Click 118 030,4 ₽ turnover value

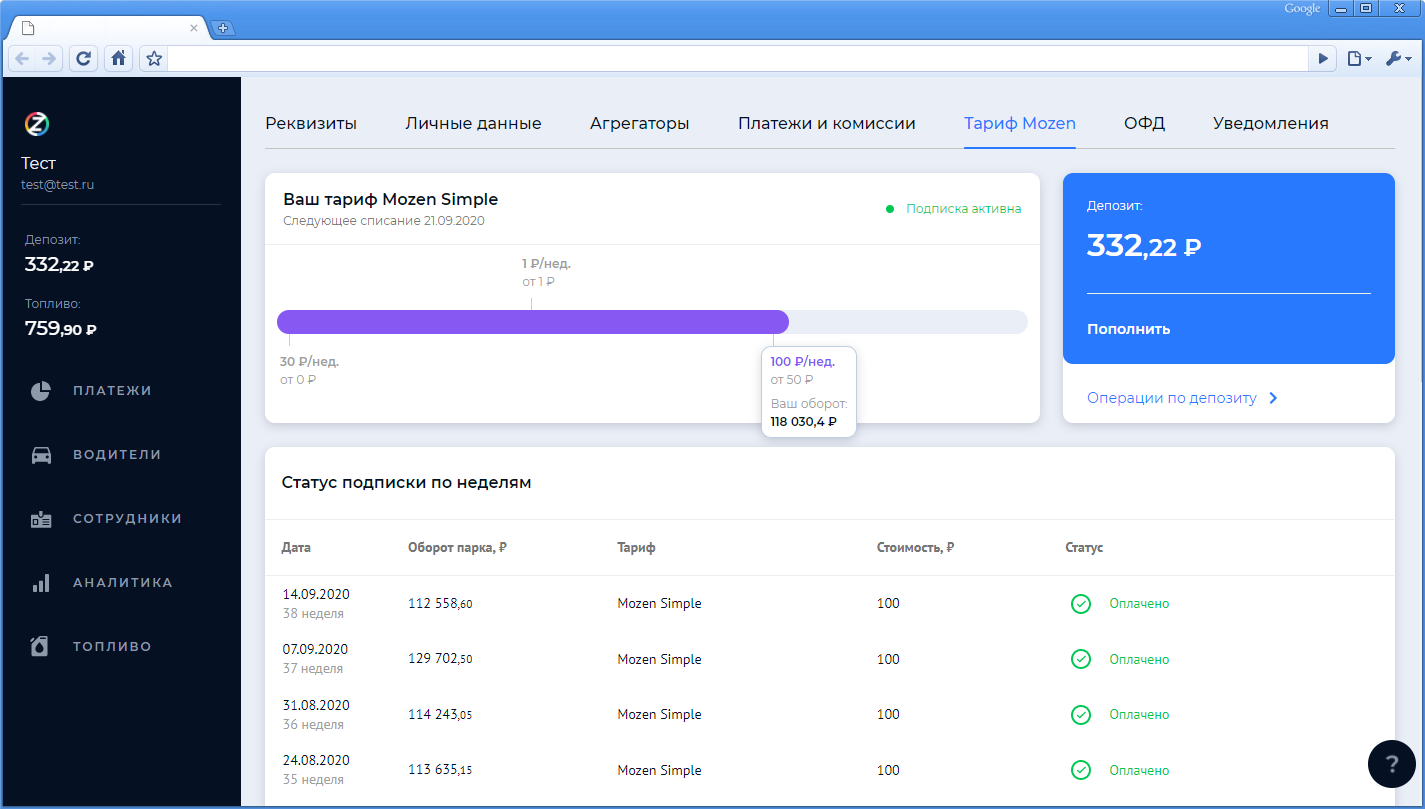[803, 422]
